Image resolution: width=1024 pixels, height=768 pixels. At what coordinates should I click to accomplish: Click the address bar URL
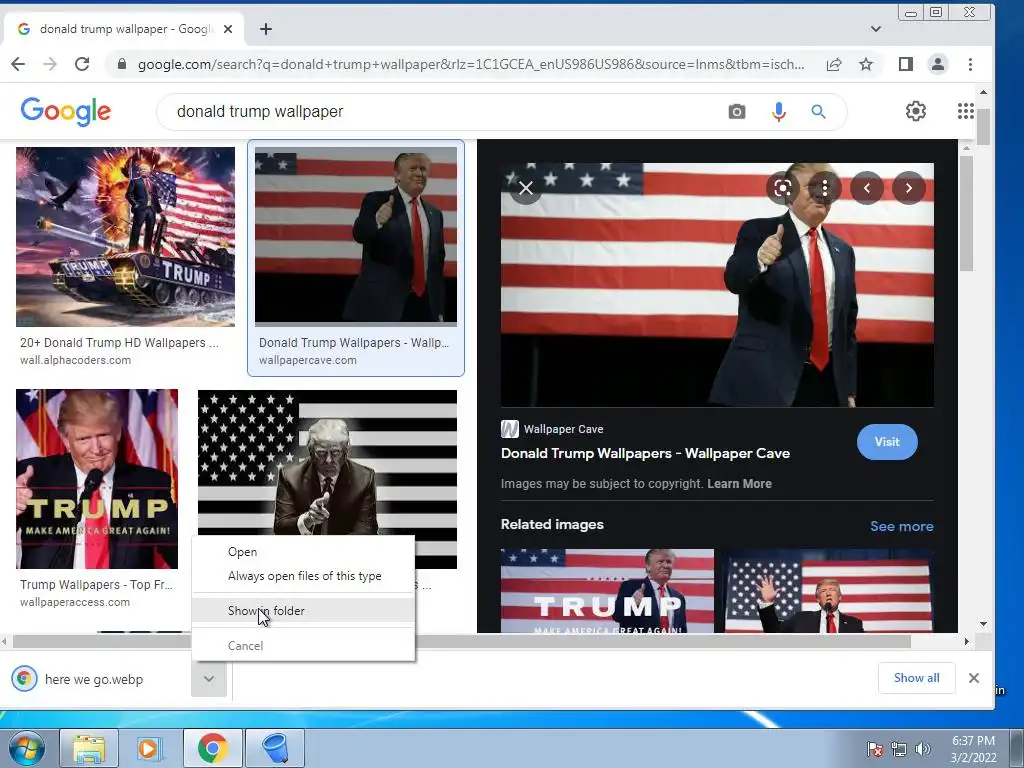pos(470,64)
